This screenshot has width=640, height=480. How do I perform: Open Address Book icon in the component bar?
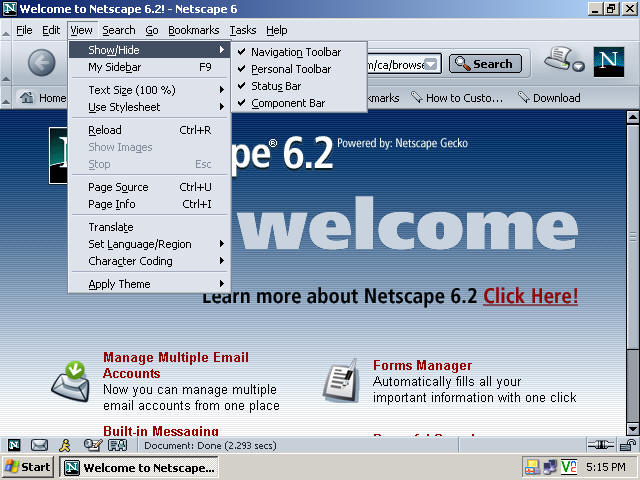[x=118, y=445]
